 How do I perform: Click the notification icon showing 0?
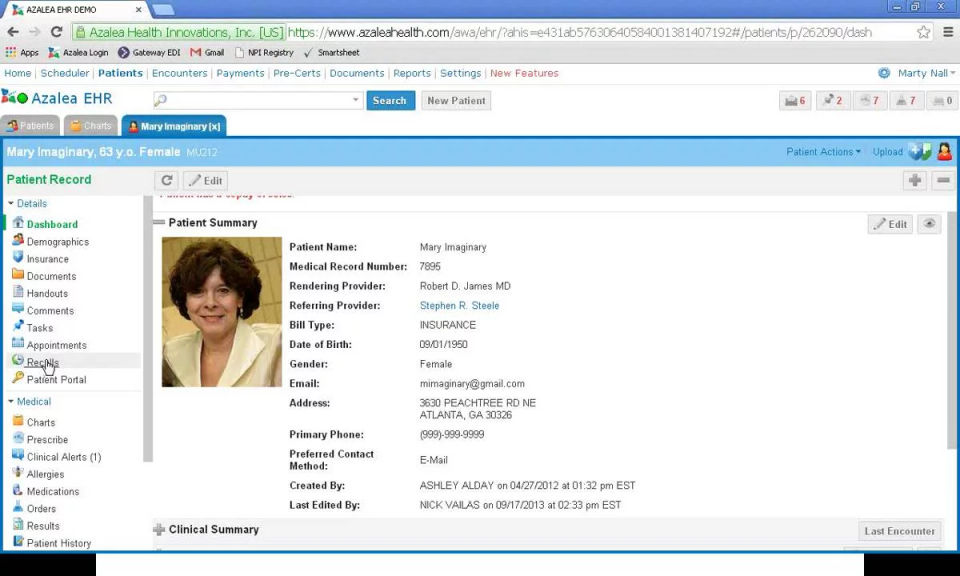(943, 100)
